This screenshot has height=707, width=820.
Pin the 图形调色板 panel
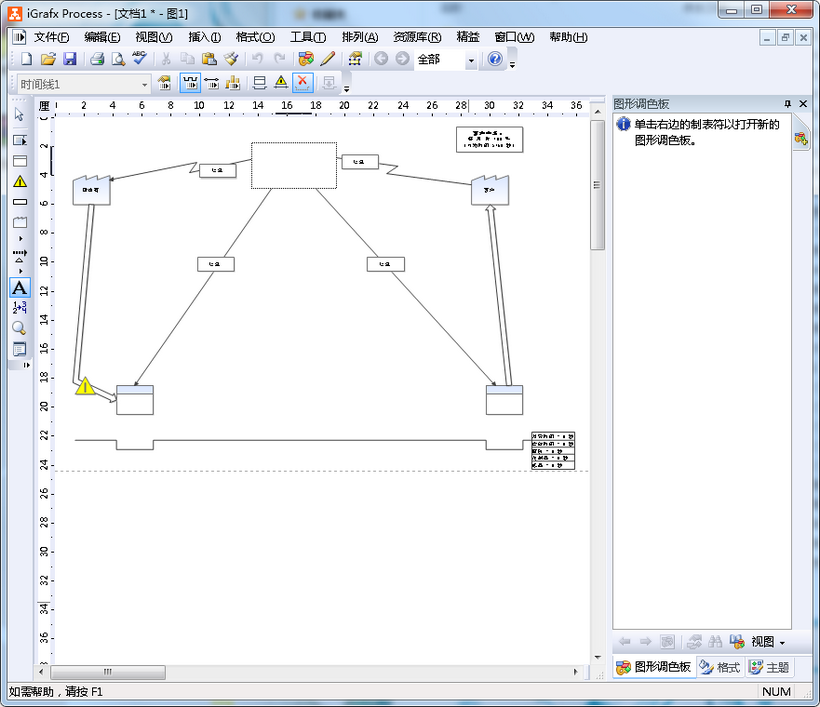click(788, 104)
